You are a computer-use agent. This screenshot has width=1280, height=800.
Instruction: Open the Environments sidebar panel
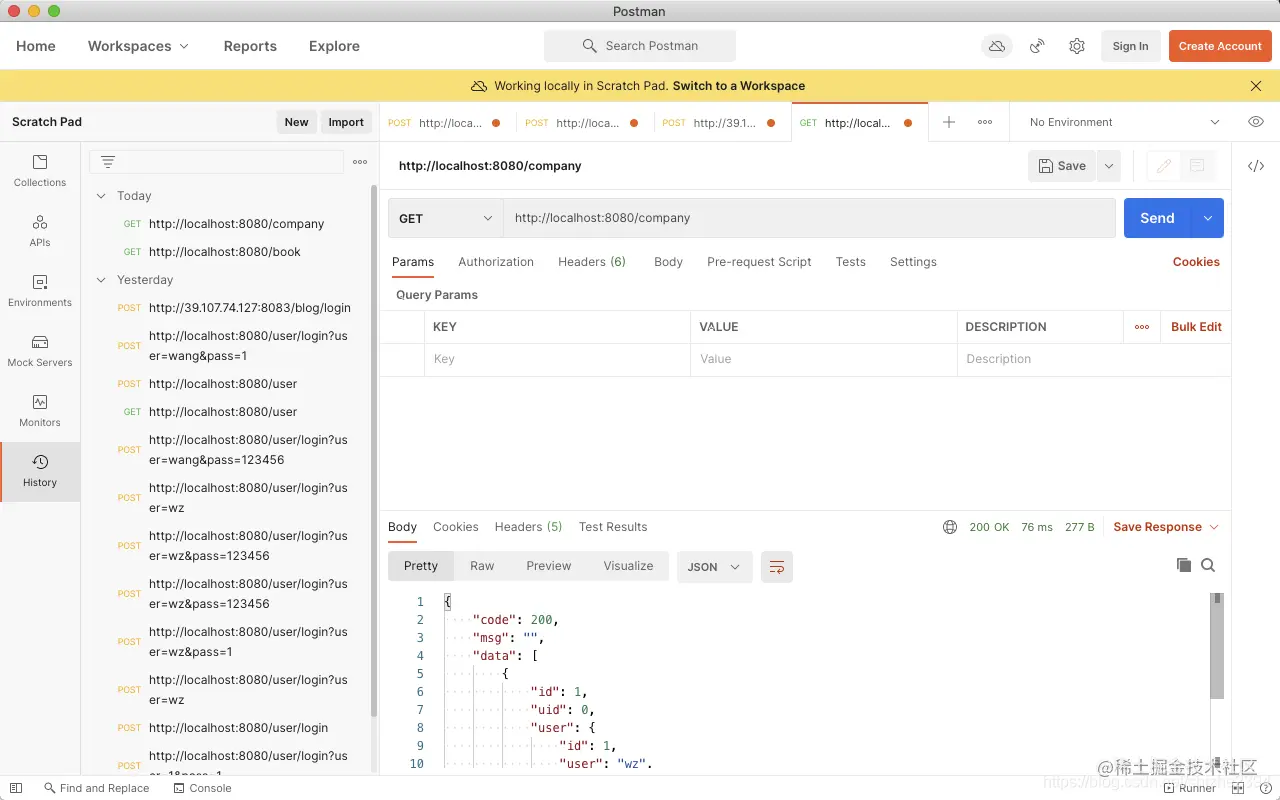pos(40,290)
